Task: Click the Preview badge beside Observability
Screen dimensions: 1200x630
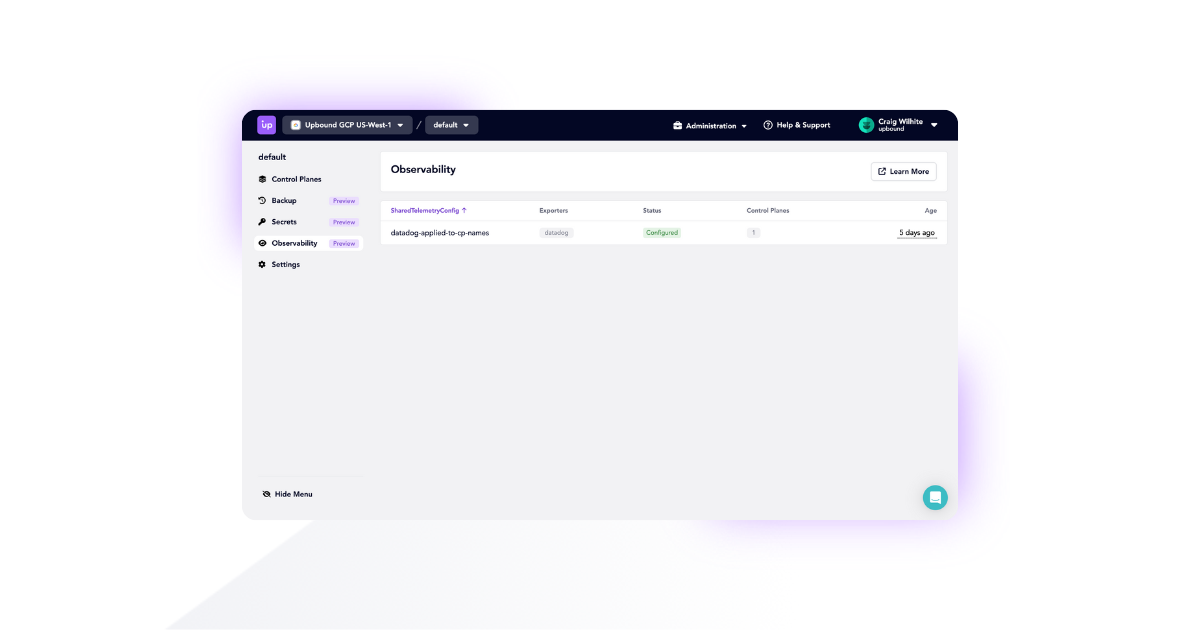Action: (x=344, y=243)
